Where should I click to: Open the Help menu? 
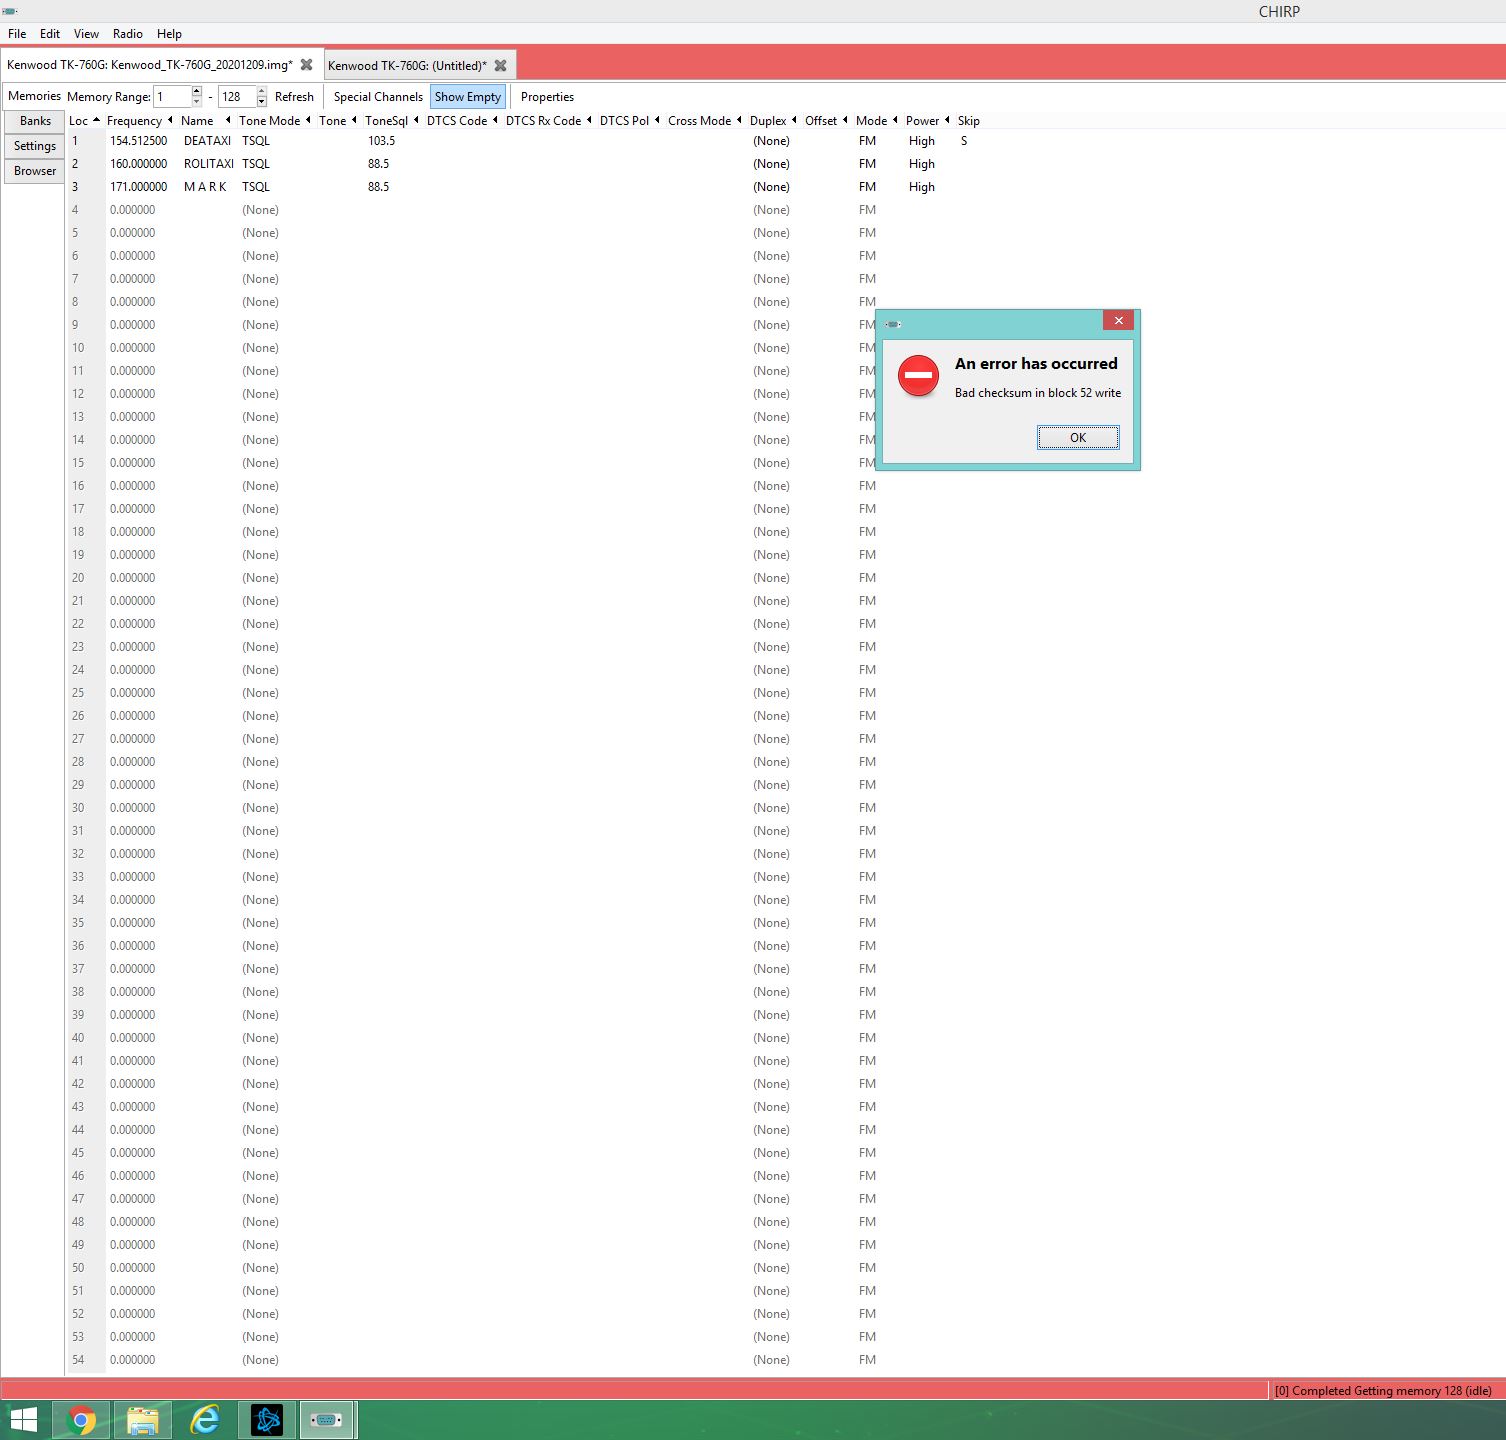[x=169, y=34]
